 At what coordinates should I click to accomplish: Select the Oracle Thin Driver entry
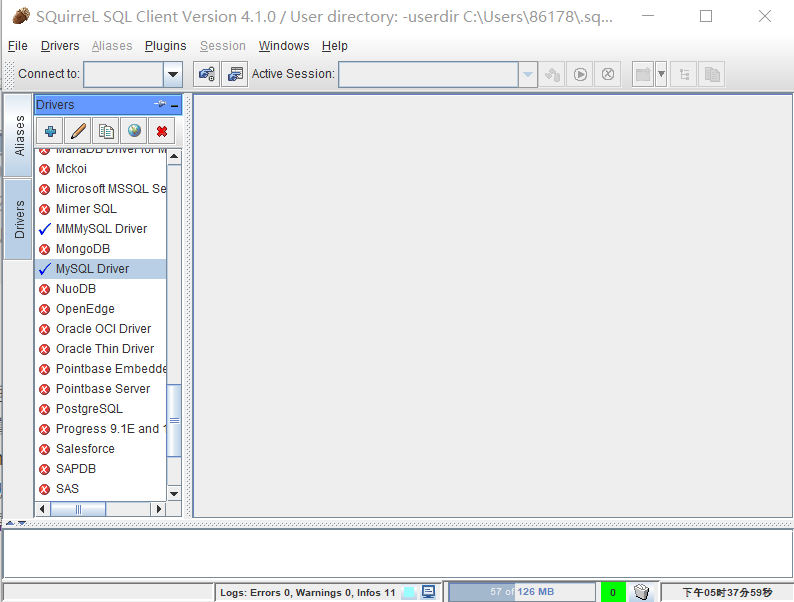[101, 349]
